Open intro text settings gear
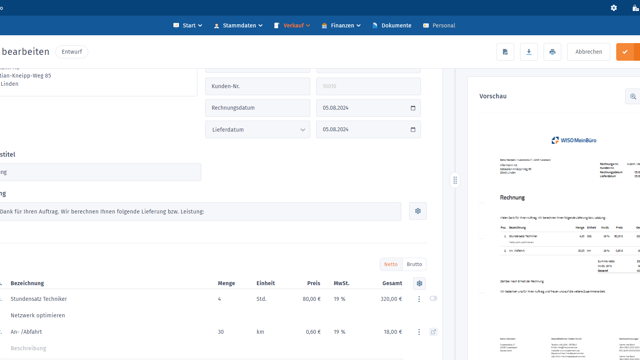 click(x=418, y=211)
